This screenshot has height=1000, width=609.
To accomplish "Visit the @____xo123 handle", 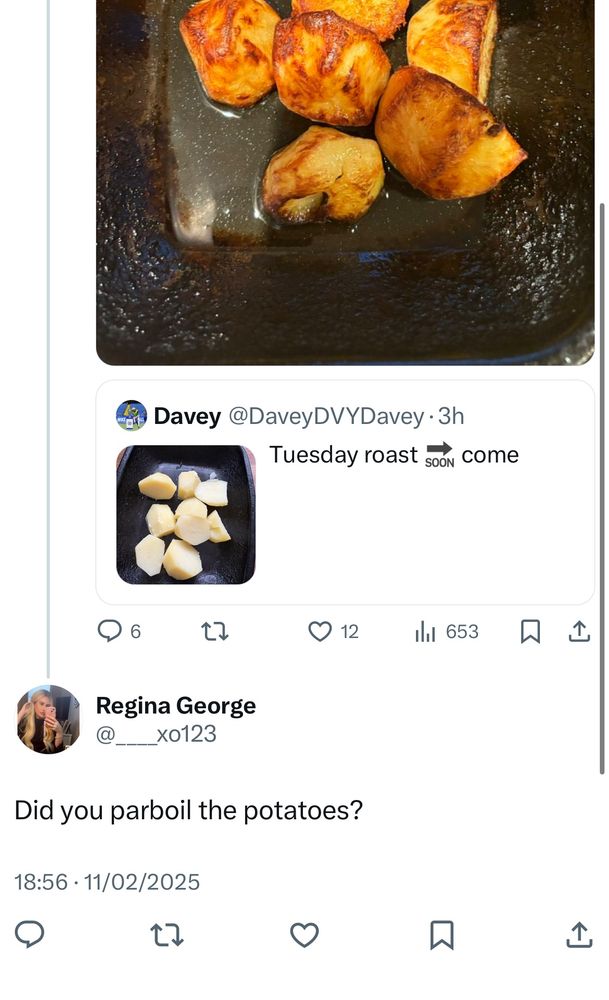I will 156,734.
